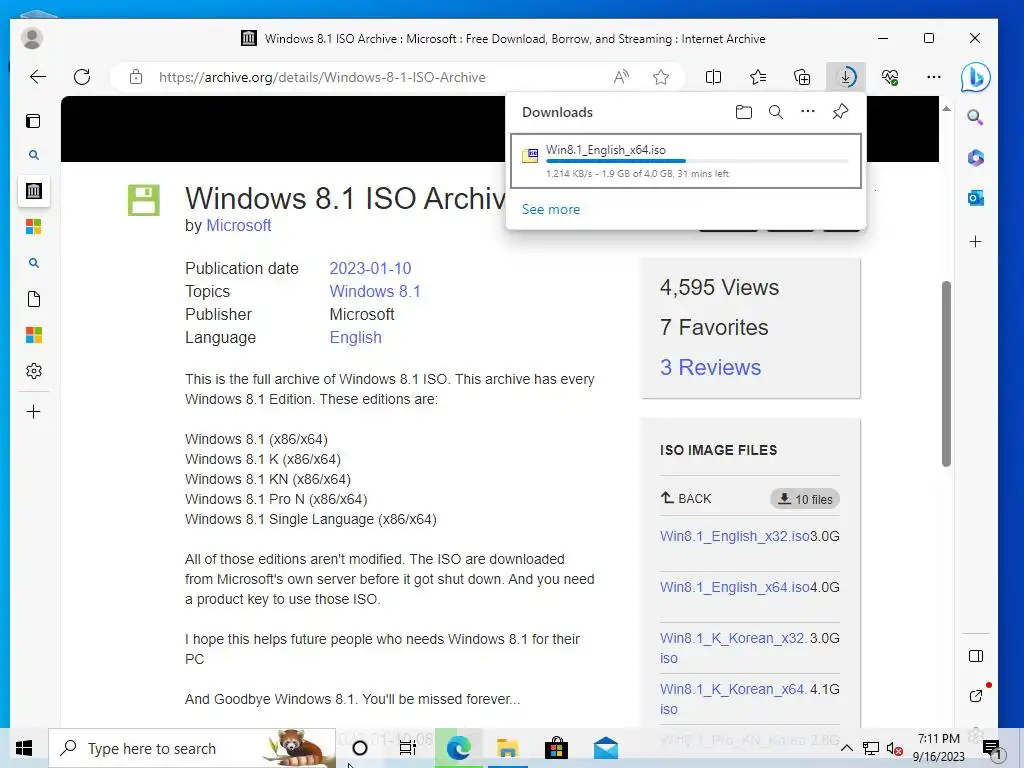Toggle sidebar visibility icon
The image size is (1024, 768).
tap(976, 656)
